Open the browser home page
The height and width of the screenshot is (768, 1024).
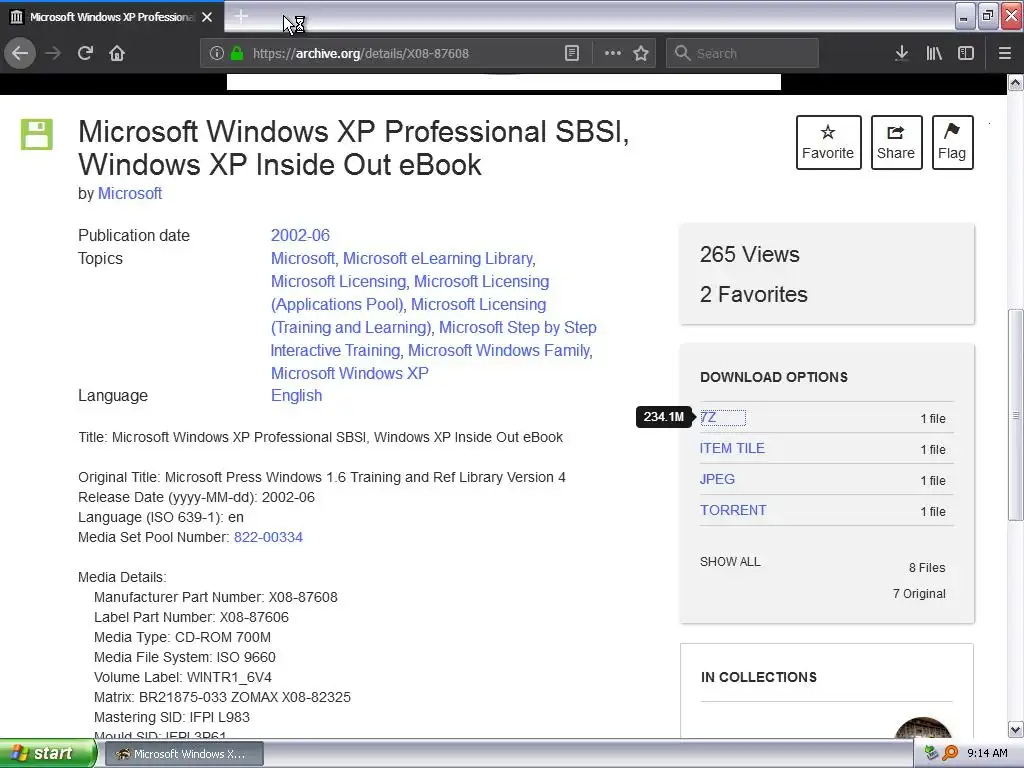point(117,53)
